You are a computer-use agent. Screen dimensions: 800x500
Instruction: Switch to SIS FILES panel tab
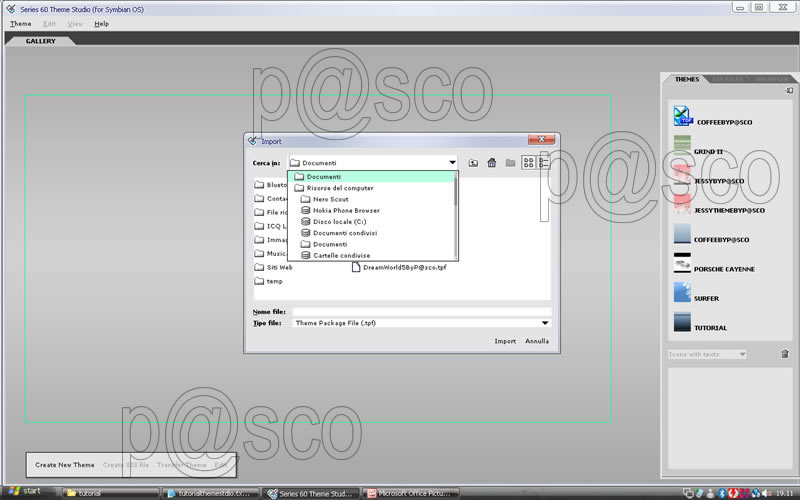click(728, 79)
